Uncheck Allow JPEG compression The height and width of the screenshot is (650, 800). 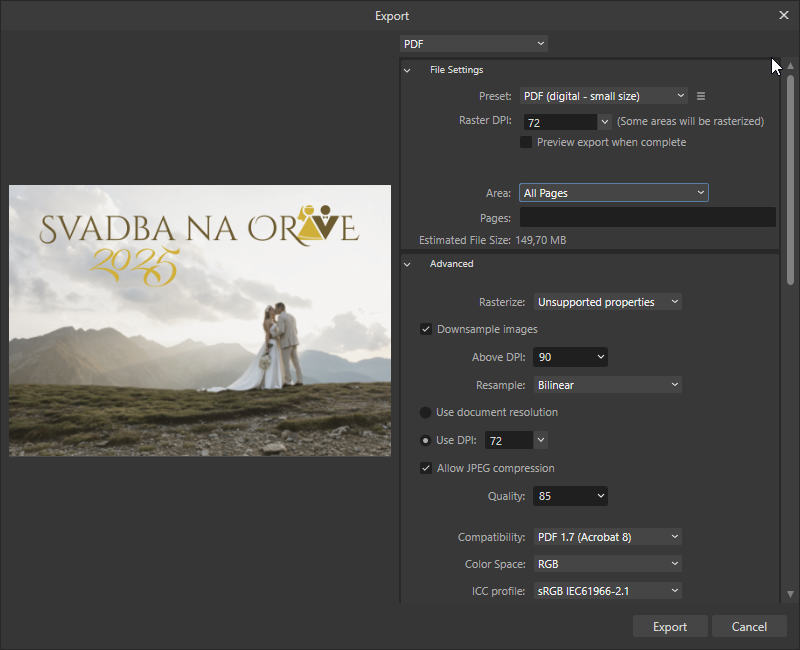[x=427, y=468]
